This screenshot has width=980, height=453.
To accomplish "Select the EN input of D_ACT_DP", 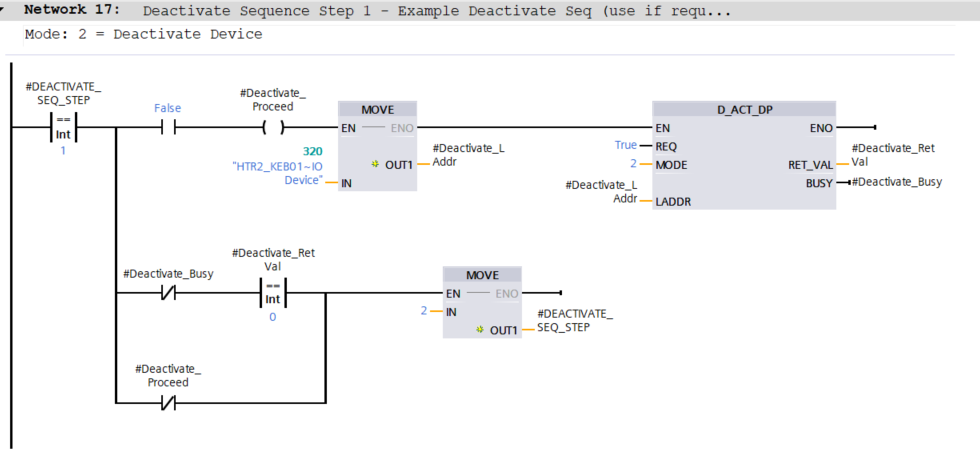I will pos(662,128).
